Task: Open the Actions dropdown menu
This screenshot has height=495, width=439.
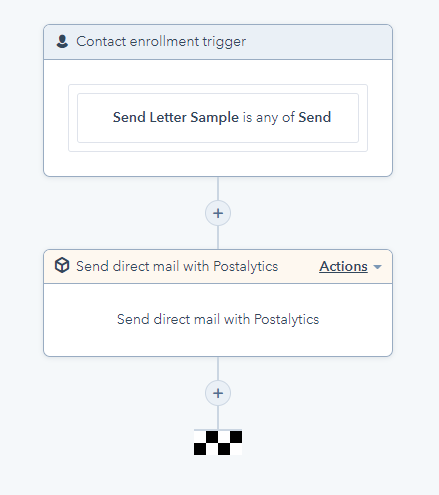Action: point(350,266)
